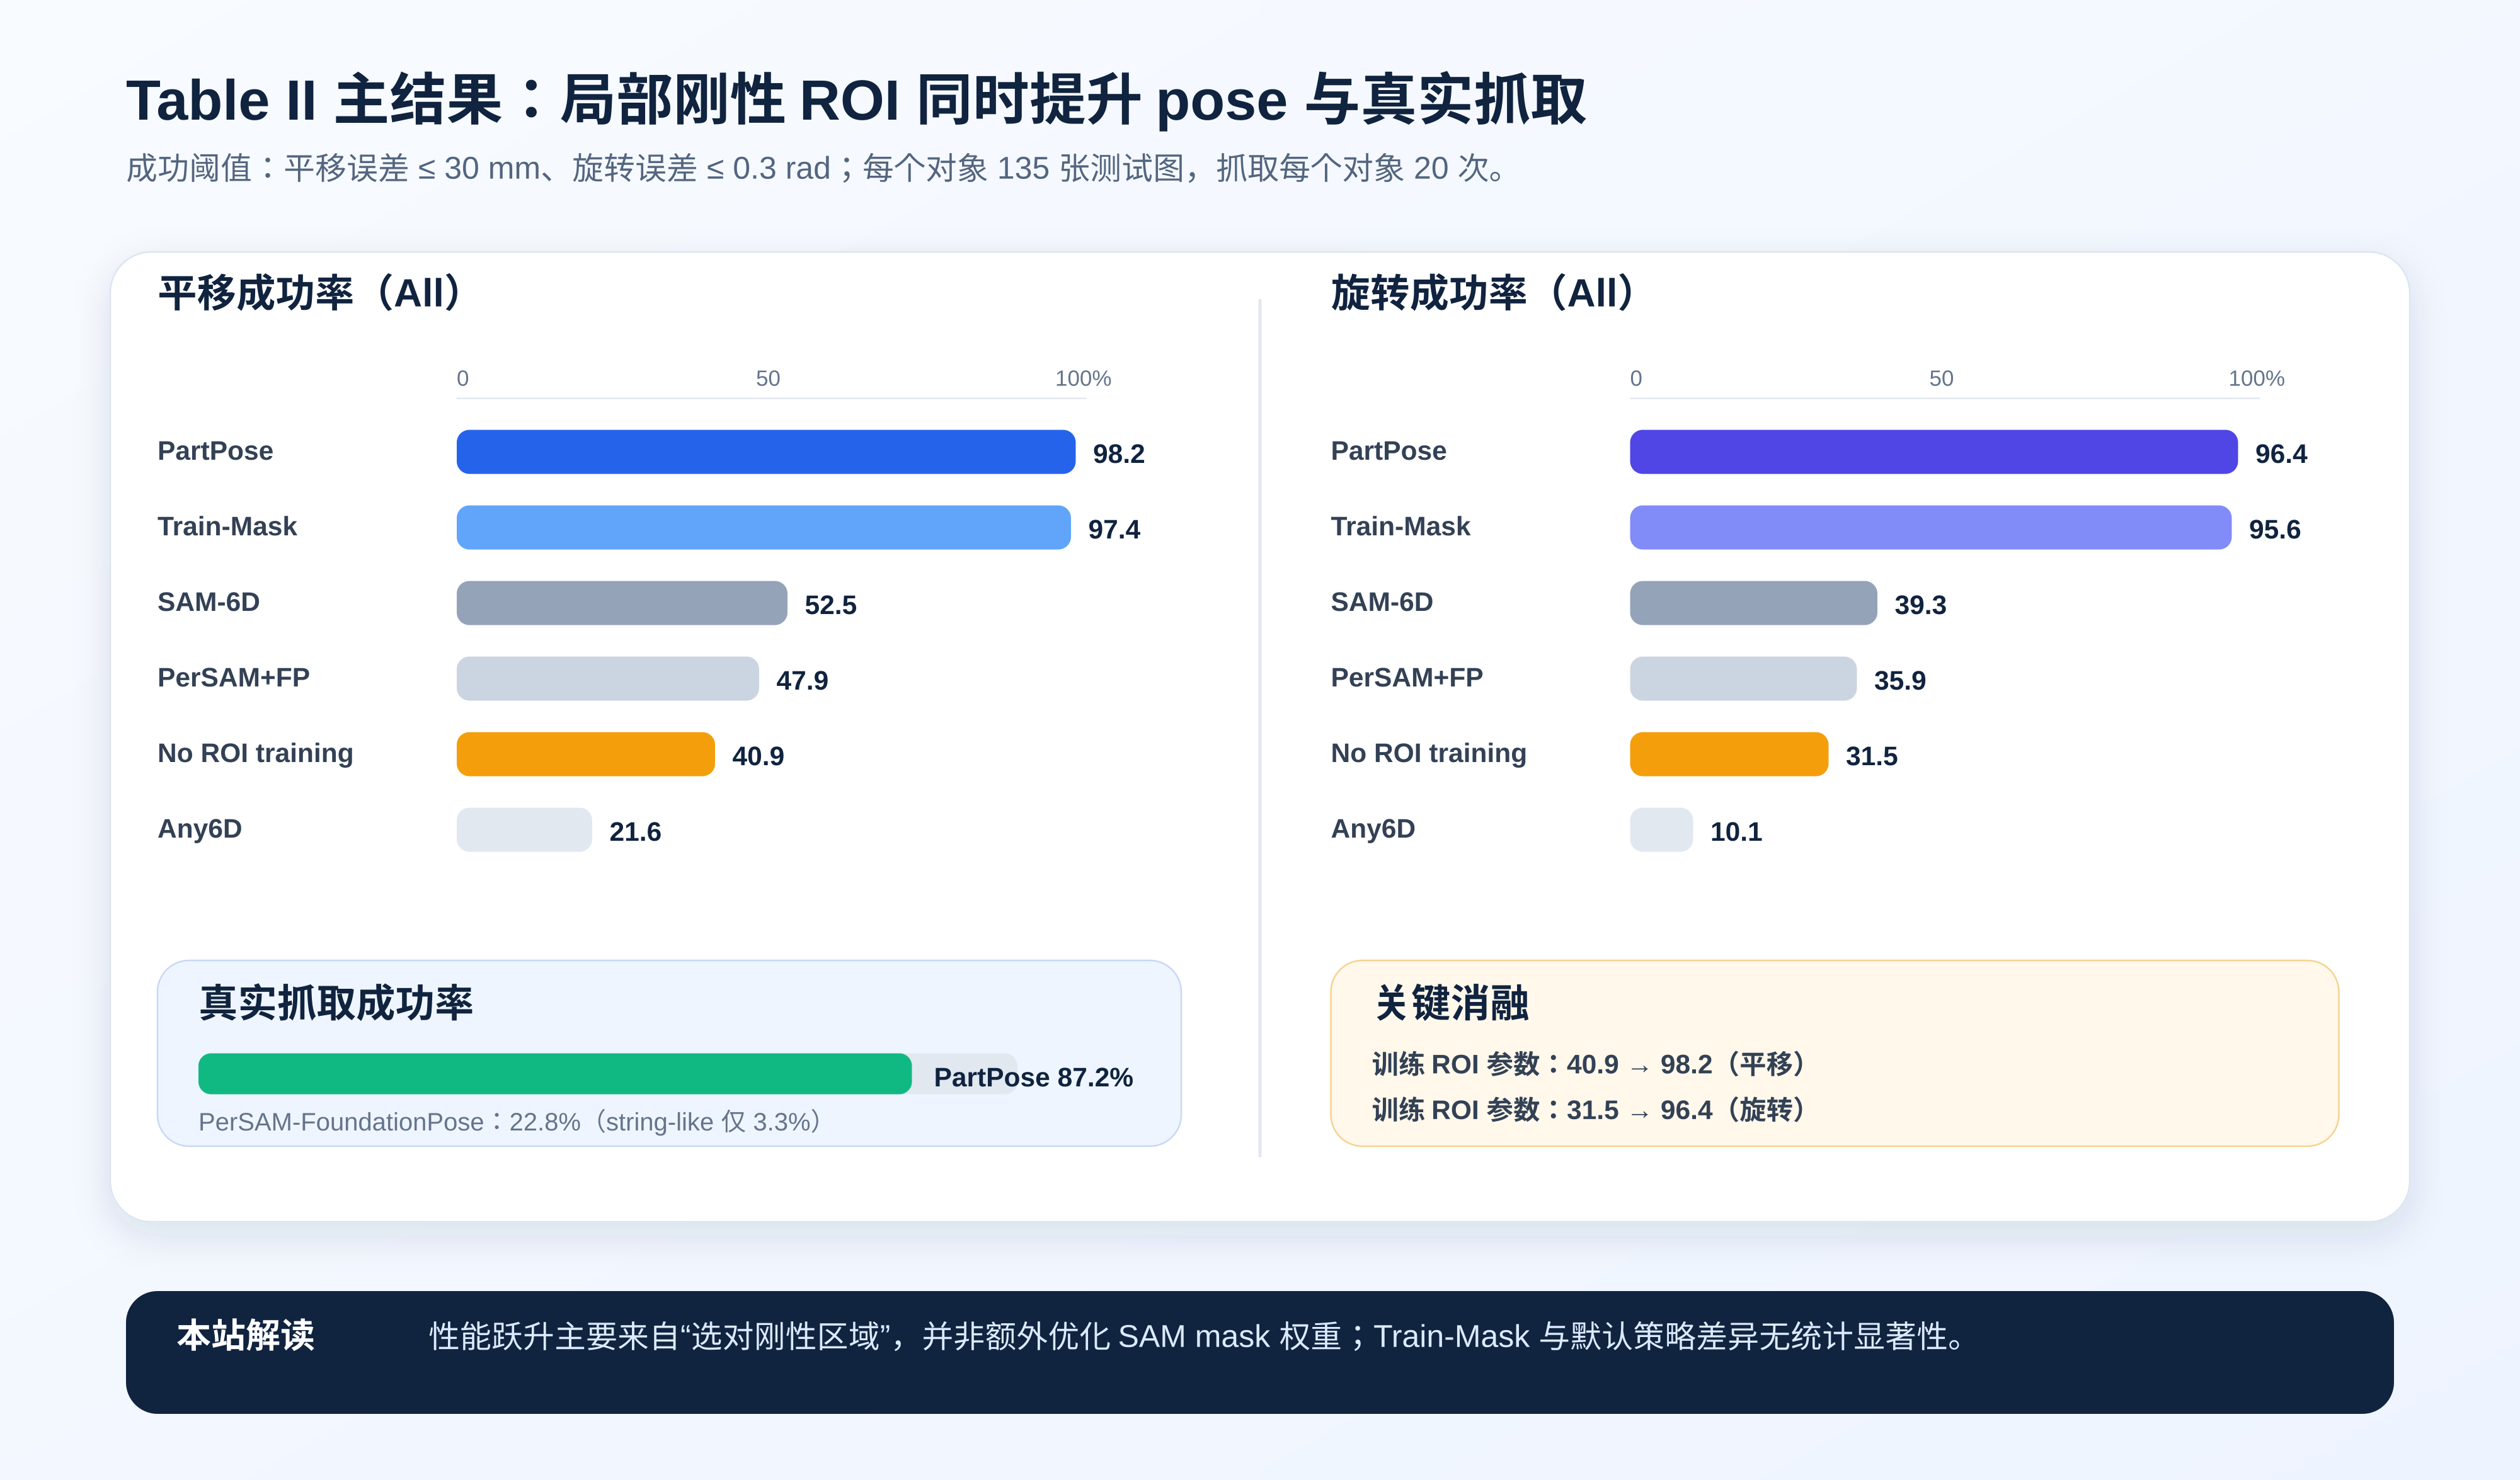Click the Train-Mask label in translation chart

(x=227, y=526)
